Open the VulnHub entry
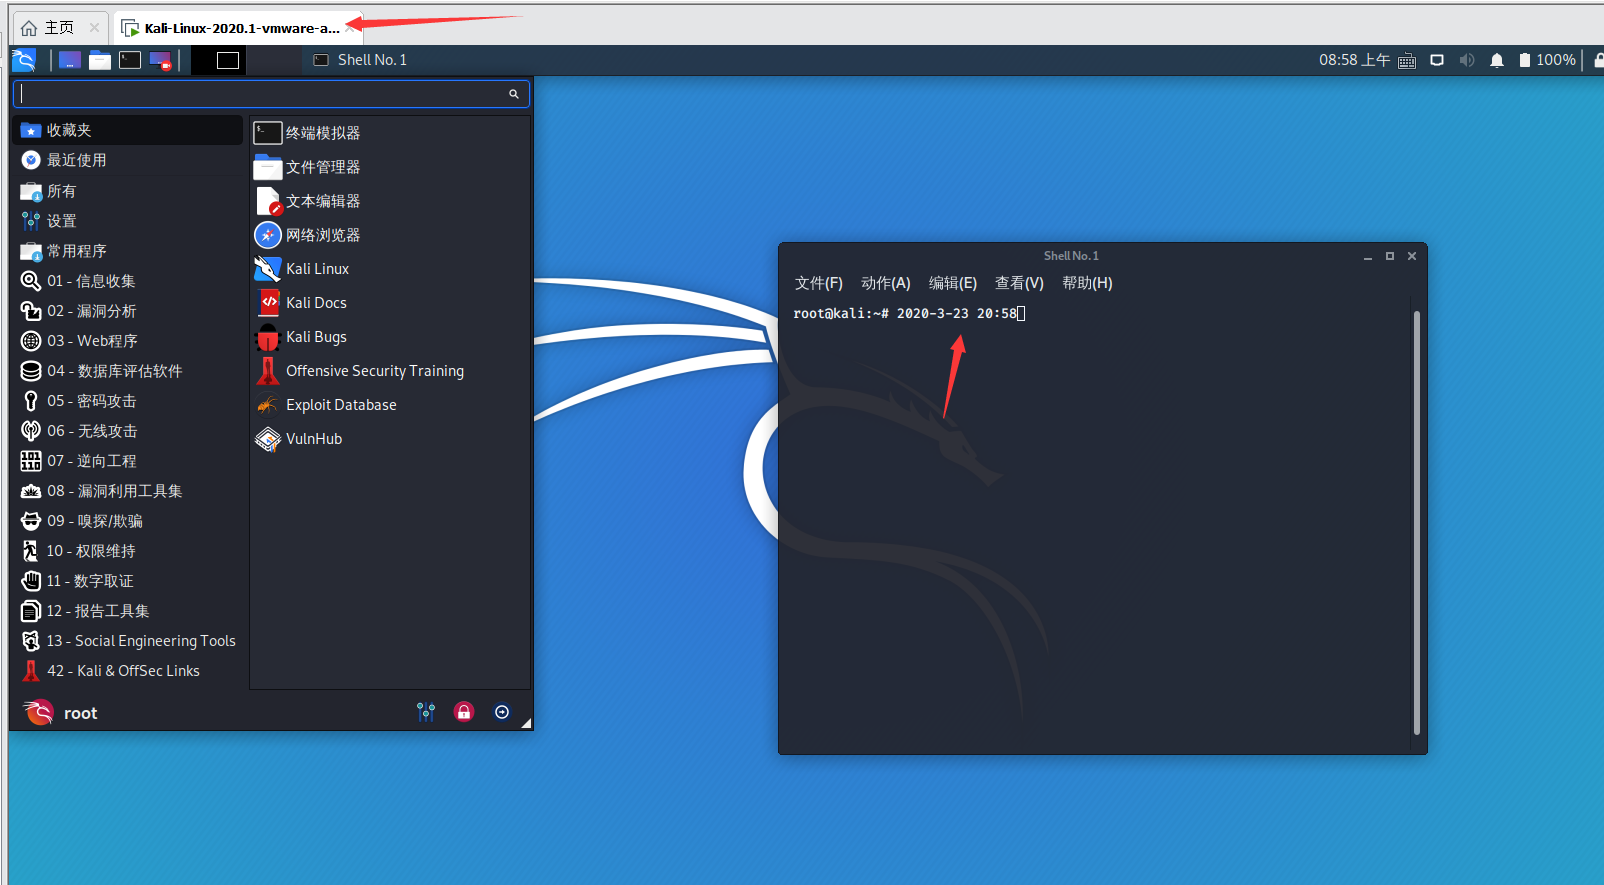The height and width of the screenshot is (885, 1604). point(389,439)
